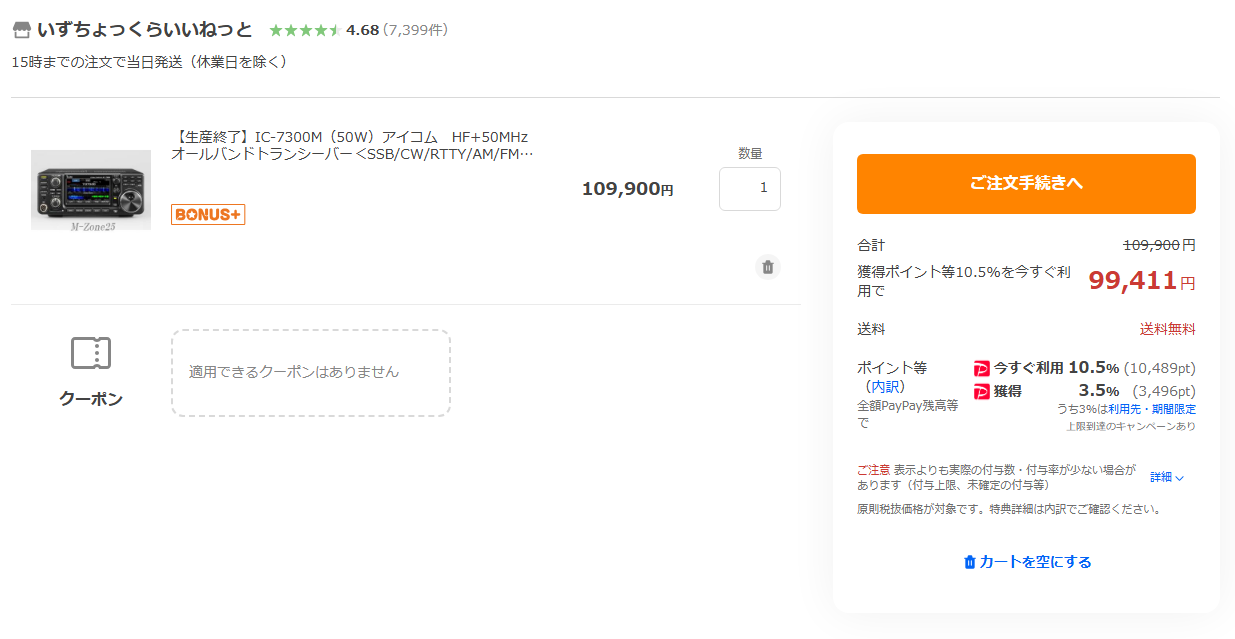Click the PayPay icon beside 獲得
The image size is (1235, 639).
click(981, 392)
